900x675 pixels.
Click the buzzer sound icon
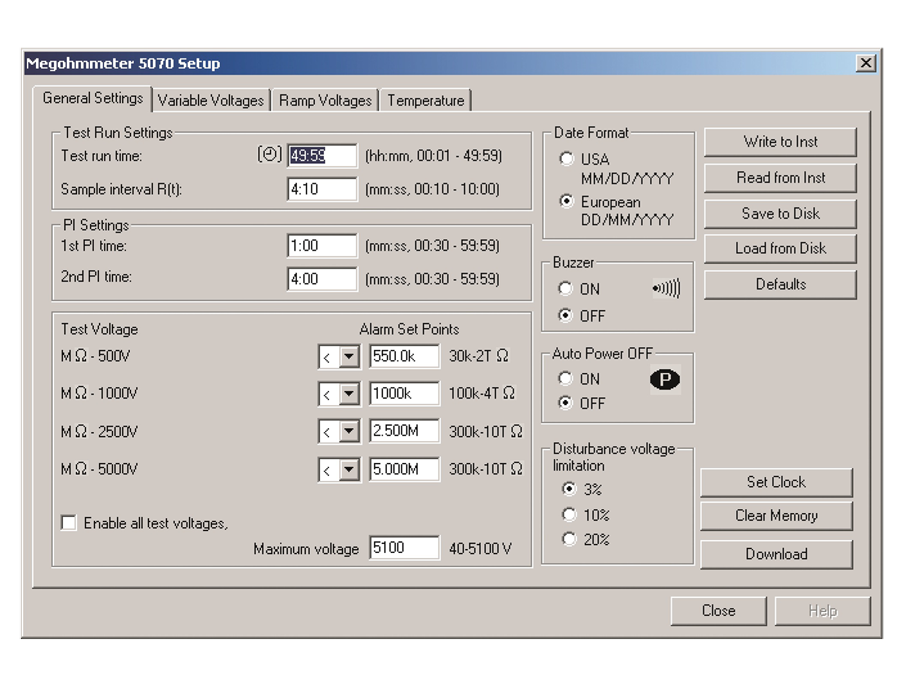point(666,289)
